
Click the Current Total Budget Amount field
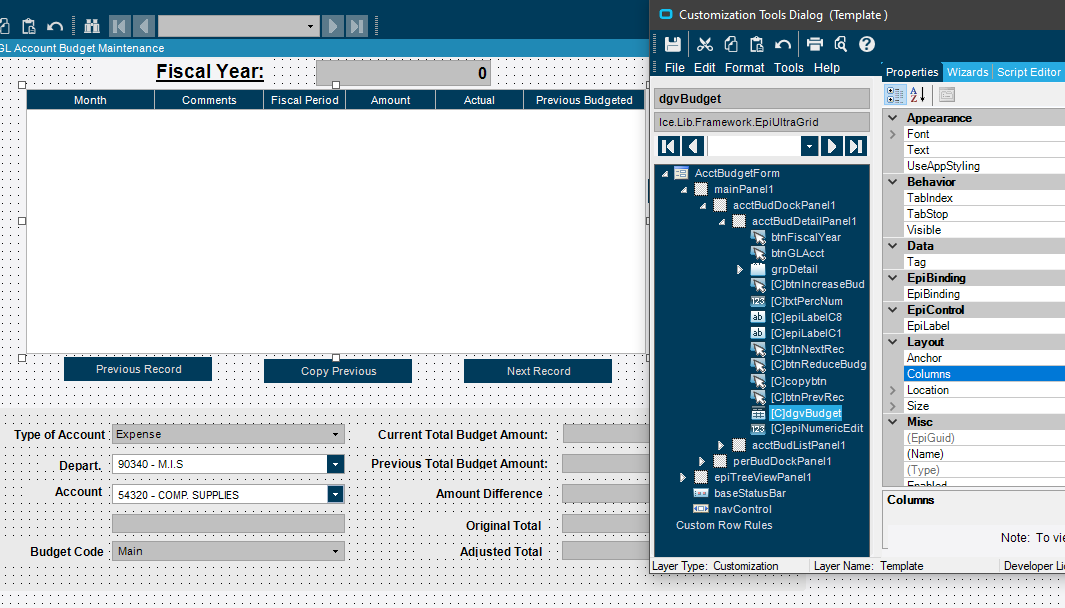pyautogui.click(x=606, y=434)
